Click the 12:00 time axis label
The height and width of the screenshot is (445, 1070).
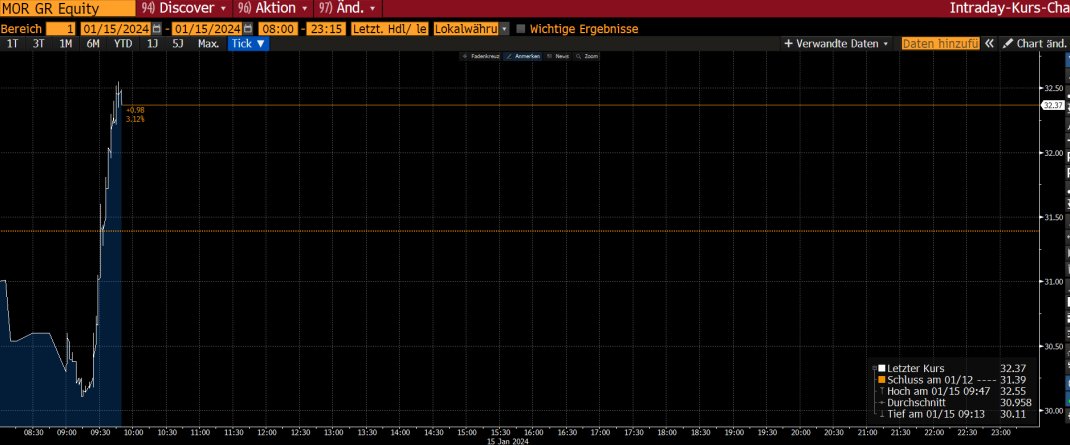(266, 432)
